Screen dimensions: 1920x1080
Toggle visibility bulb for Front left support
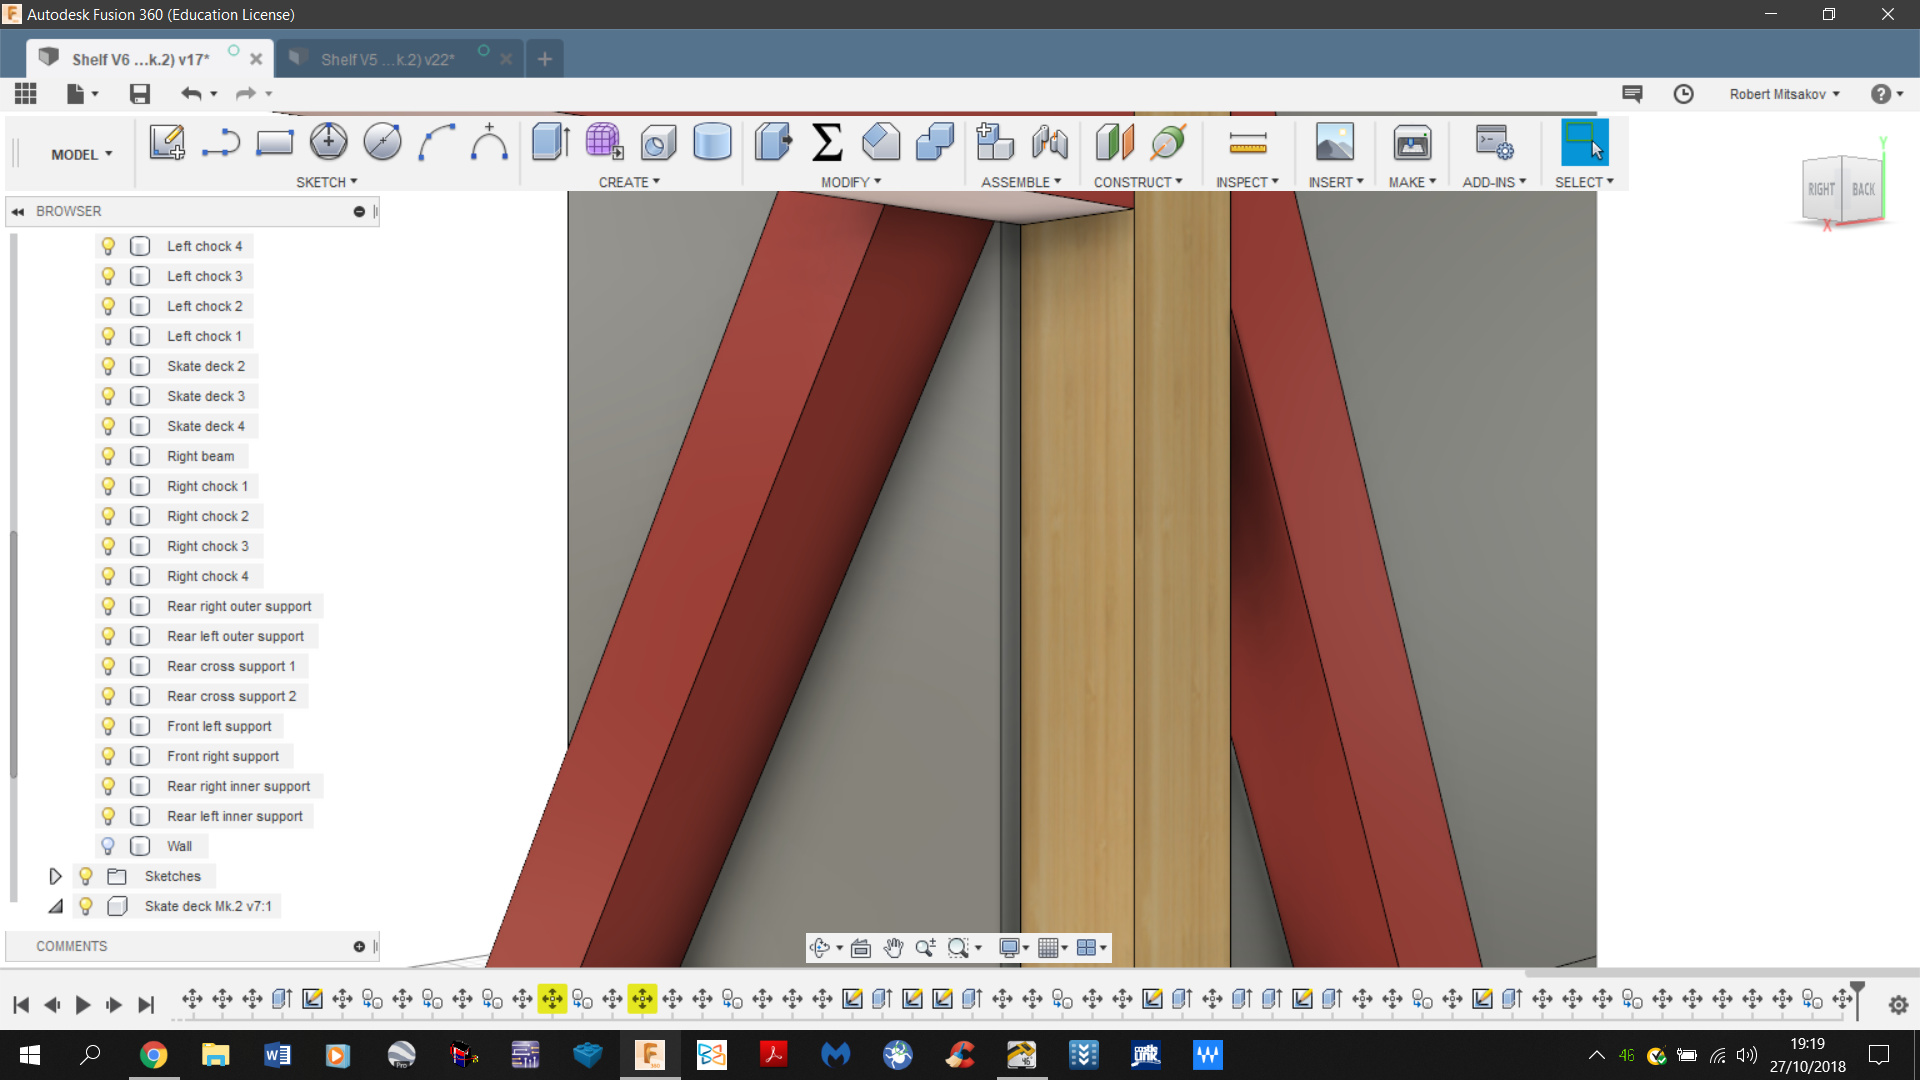pyautogui.click(x=108, y=726)
